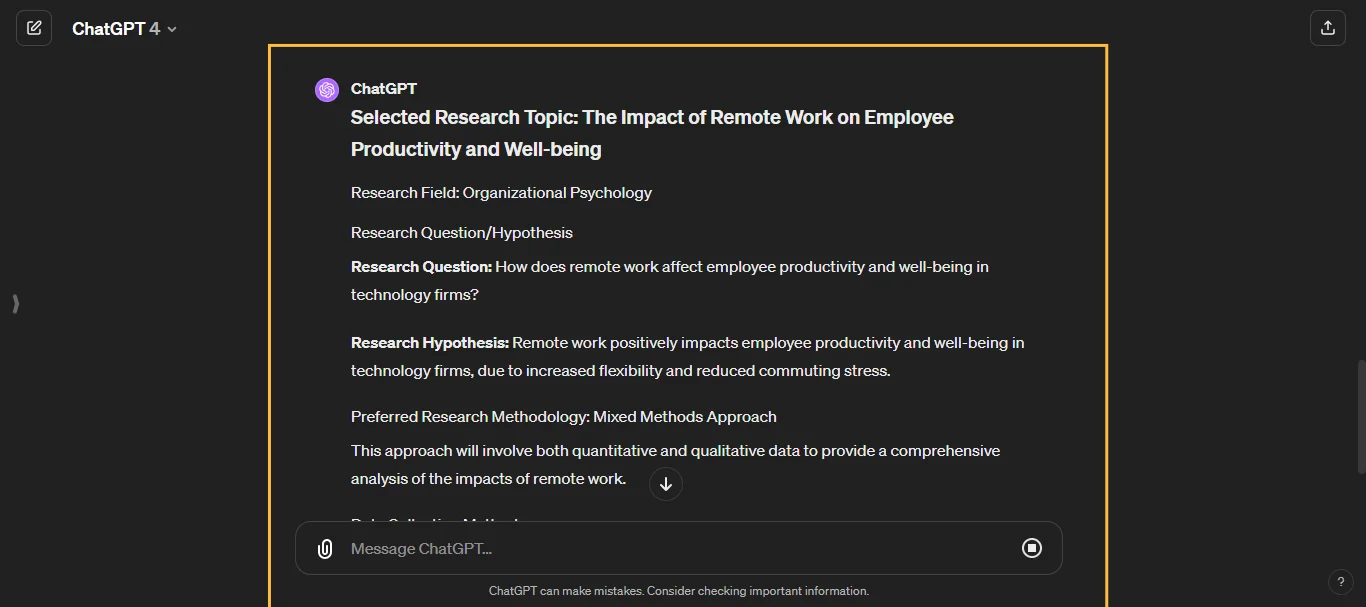Start a new chat with the pencil icon
1366x607 pixels.
point(34,27)
